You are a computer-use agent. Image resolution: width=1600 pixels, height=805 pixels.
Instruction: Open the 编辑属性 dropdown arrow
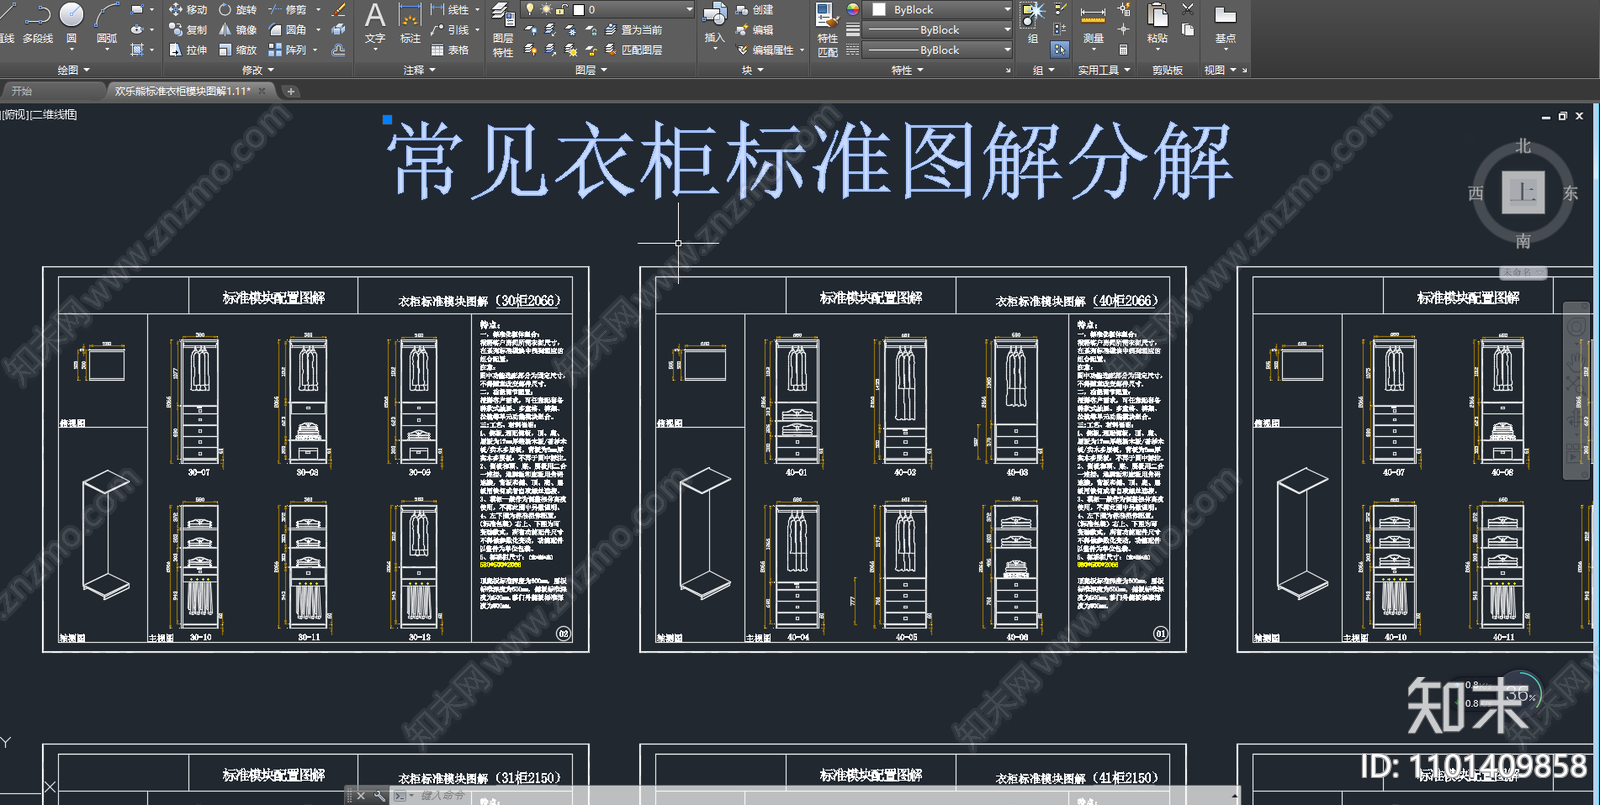[802, 49]
